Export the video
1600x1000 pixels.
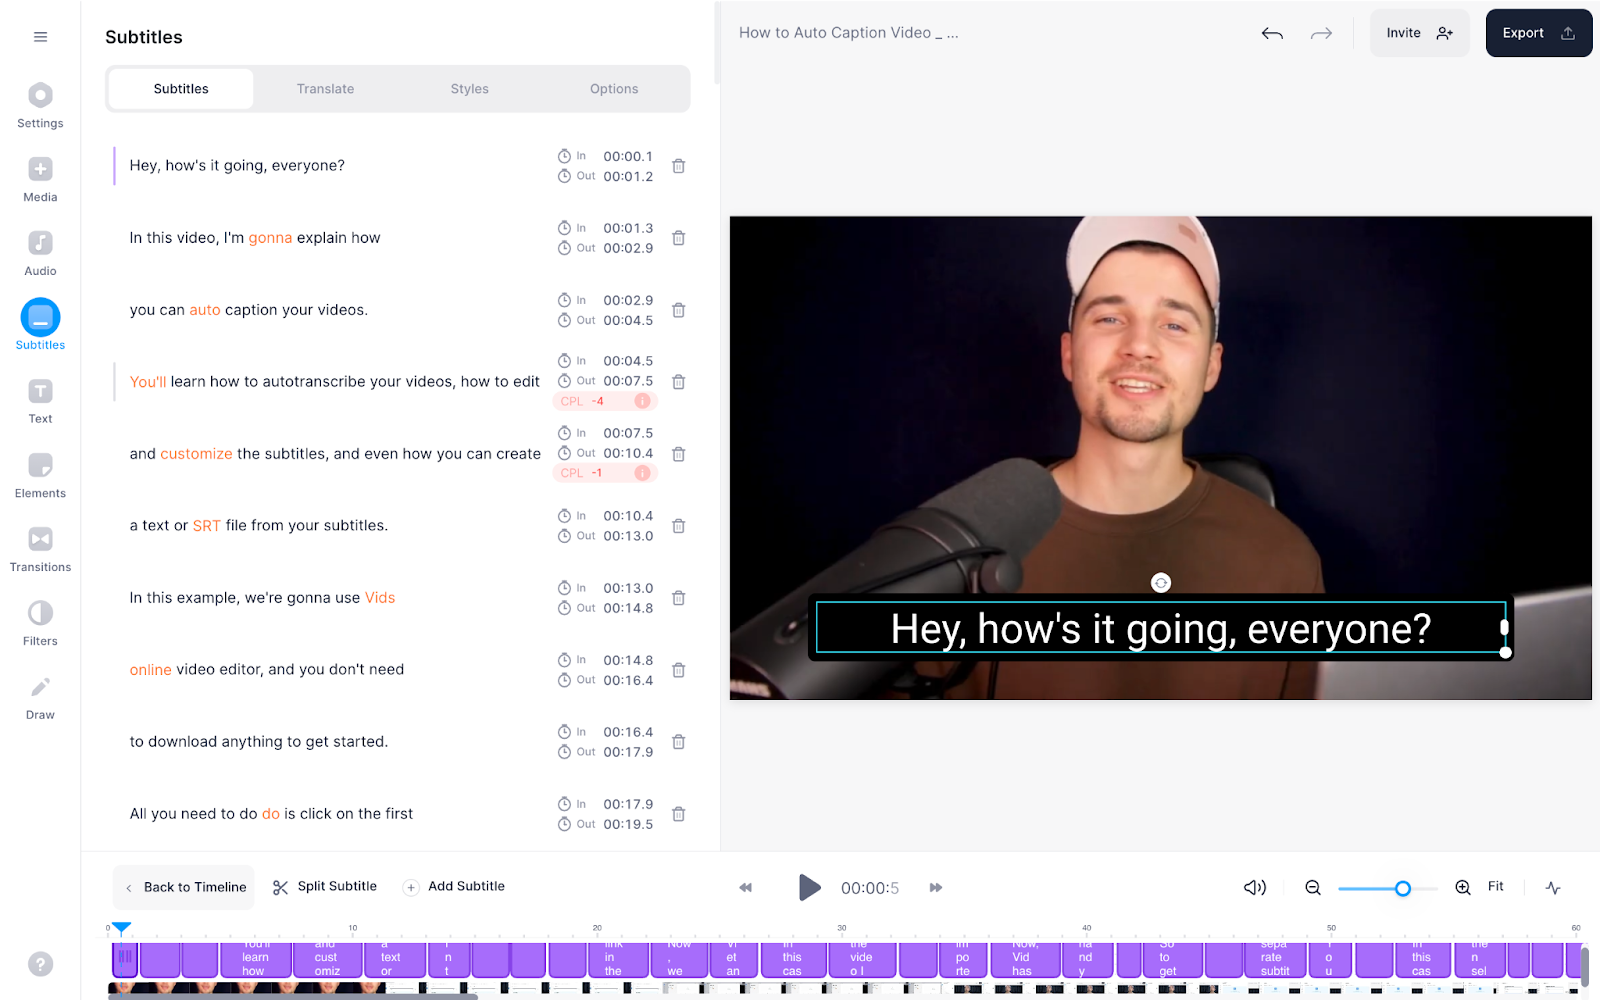1537,32
